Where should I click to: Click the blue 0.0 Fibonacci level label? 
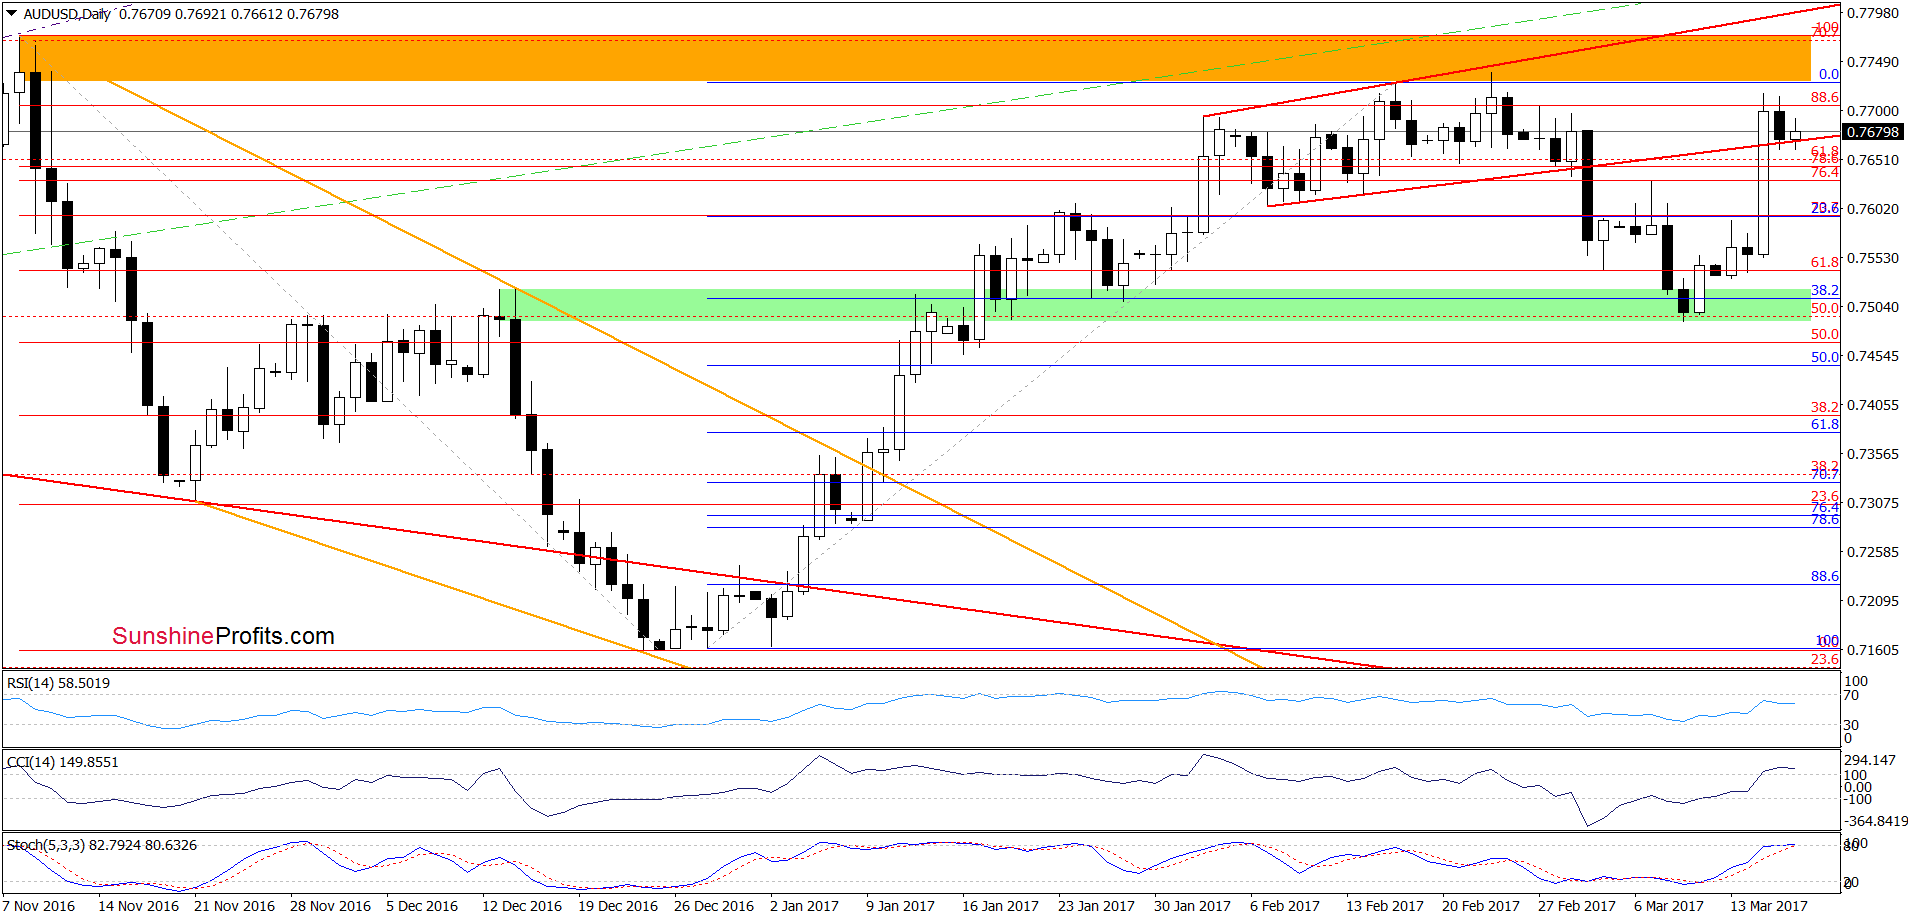pyautogui.click(x=1829, y=74)
